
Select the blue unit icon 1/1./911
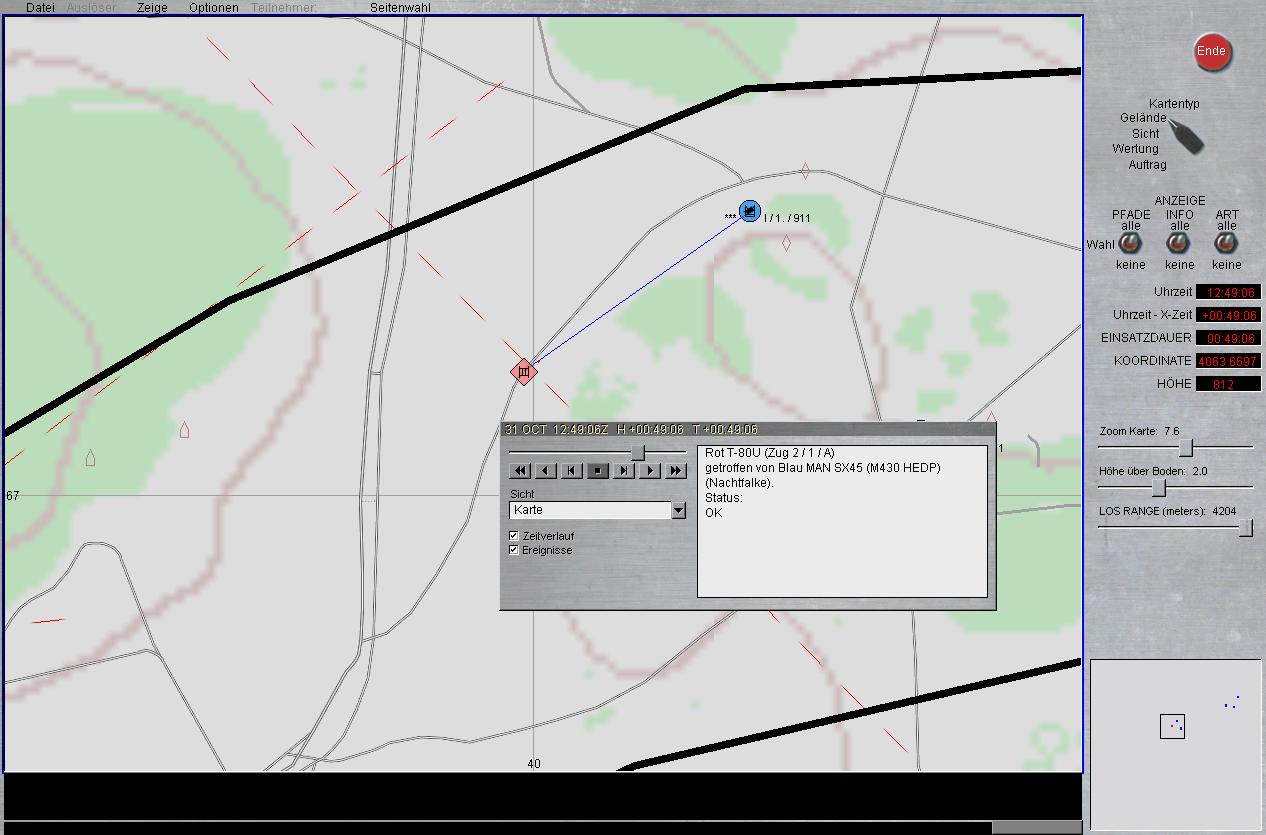pos(749,211)
